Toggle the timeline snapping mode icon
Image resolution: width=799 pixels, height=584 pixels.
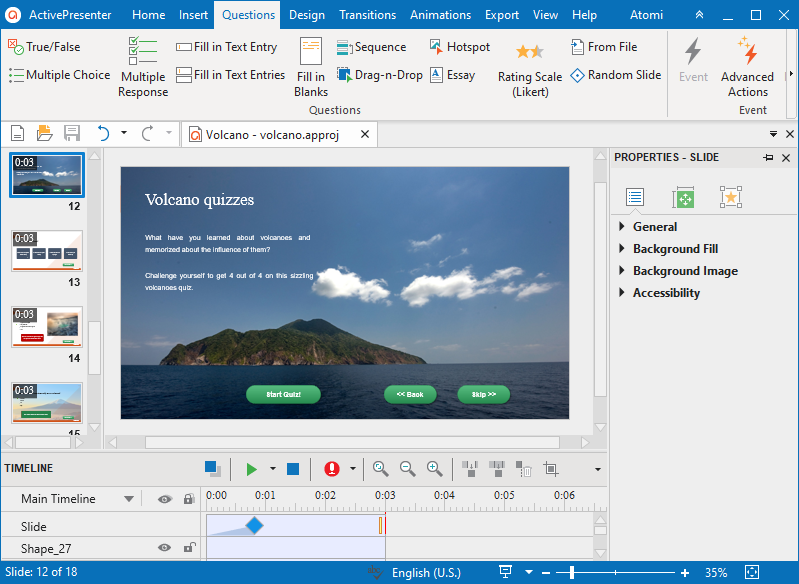point(212,469)
